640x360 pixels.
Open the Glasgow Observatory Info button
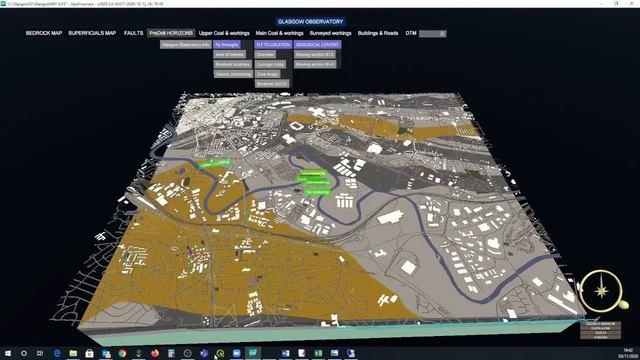click(x=185, y=44)
